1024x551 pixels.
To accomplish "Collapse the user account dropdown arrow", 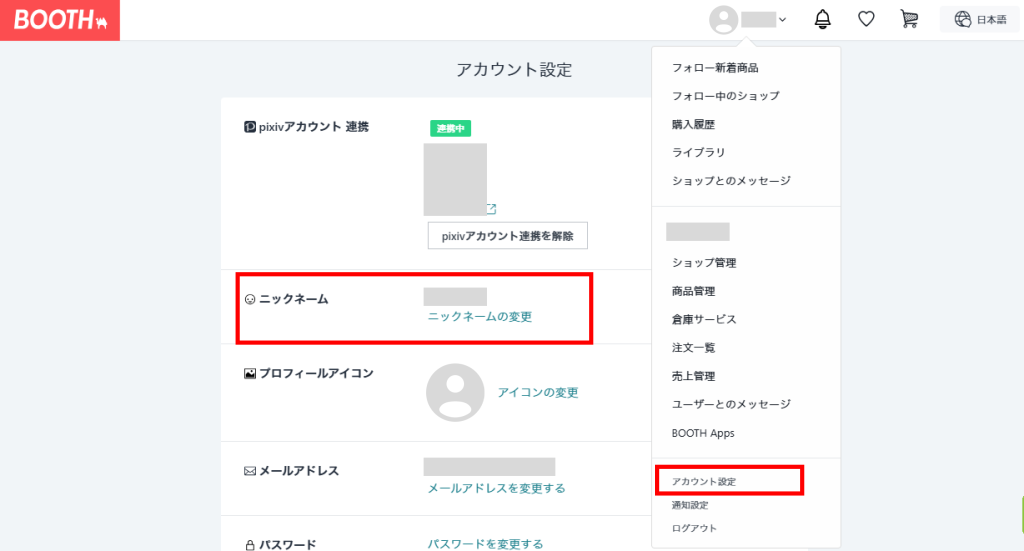I will [x=782, y=19].
